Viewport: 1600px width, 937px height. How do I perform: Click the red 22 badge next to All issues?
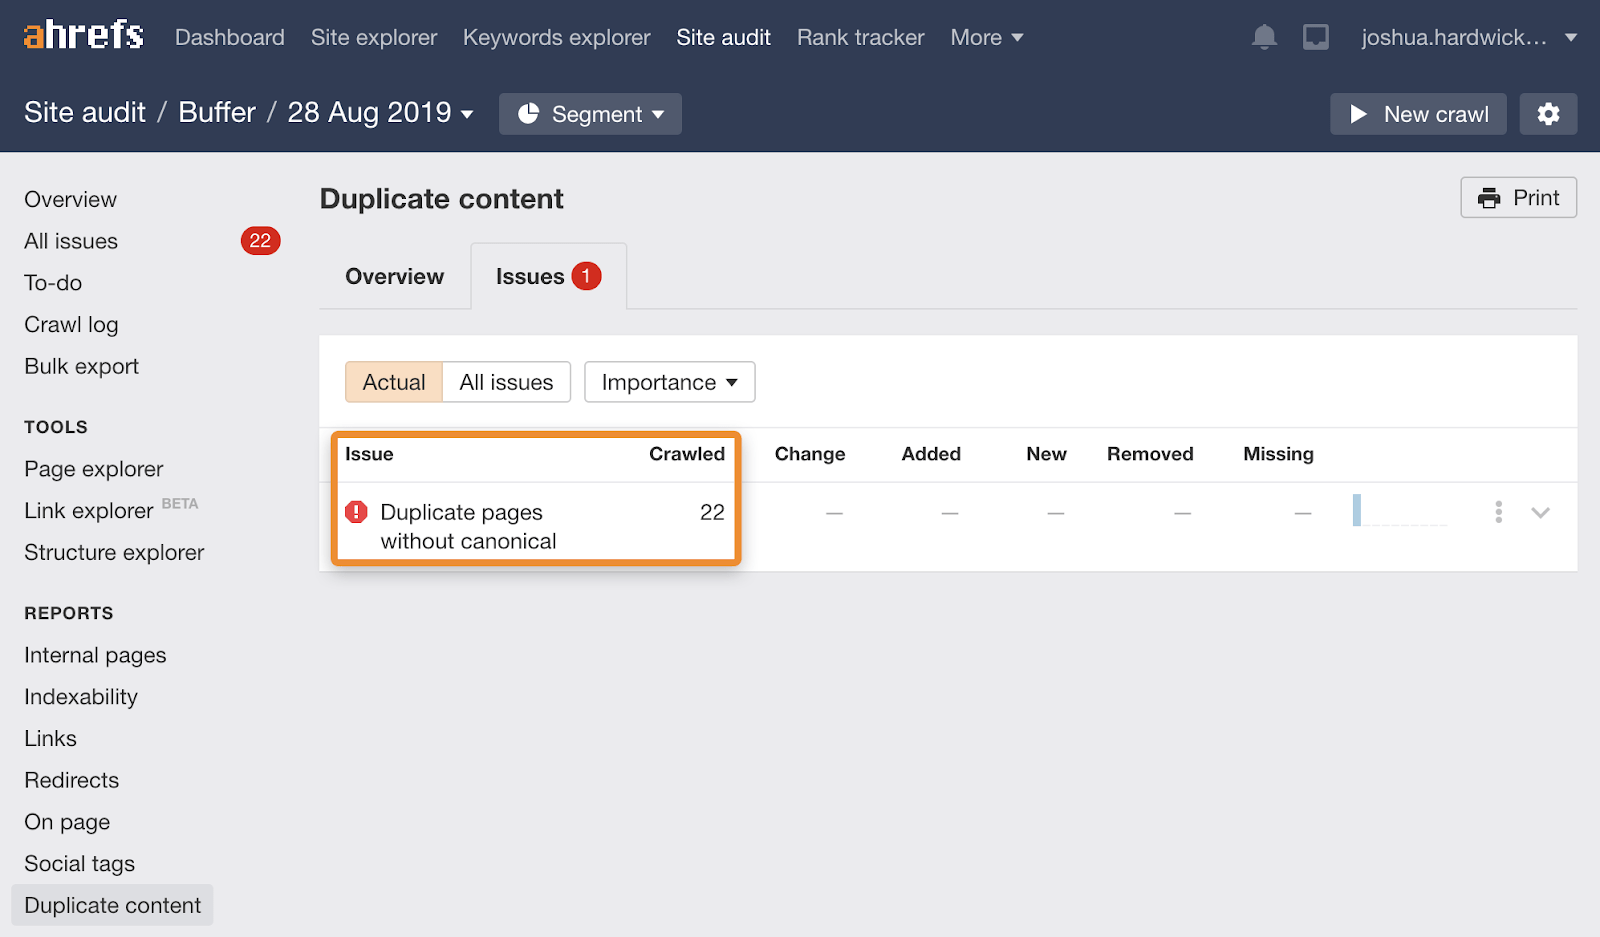click(260, 240)
